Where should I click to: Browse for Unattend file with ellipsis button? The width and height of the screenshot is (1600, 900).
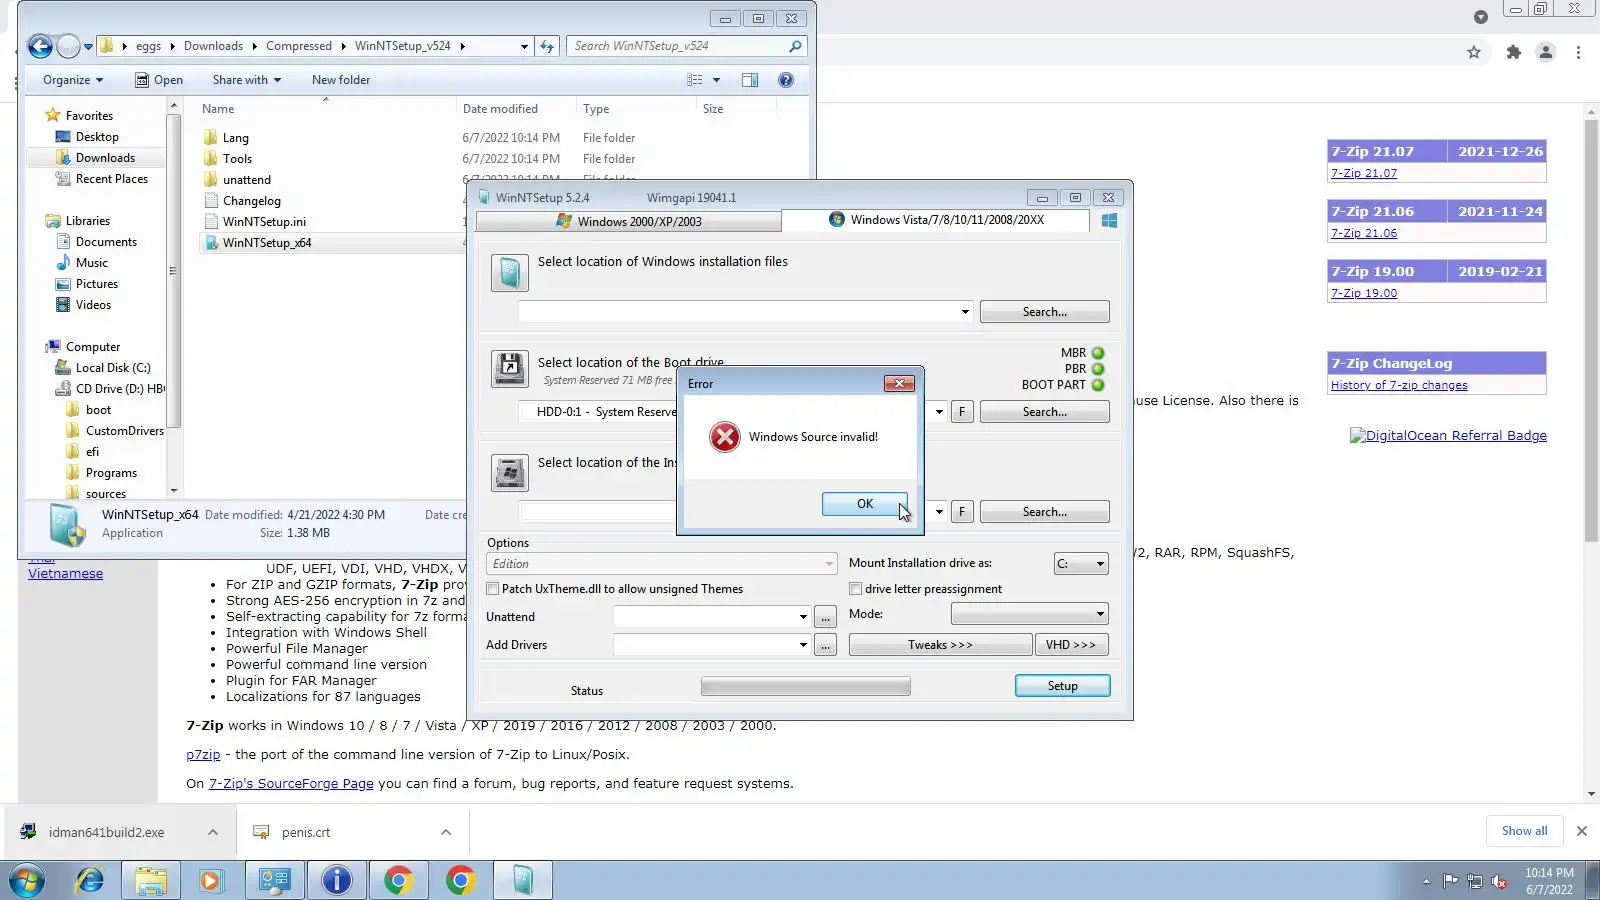pos(825,617)
